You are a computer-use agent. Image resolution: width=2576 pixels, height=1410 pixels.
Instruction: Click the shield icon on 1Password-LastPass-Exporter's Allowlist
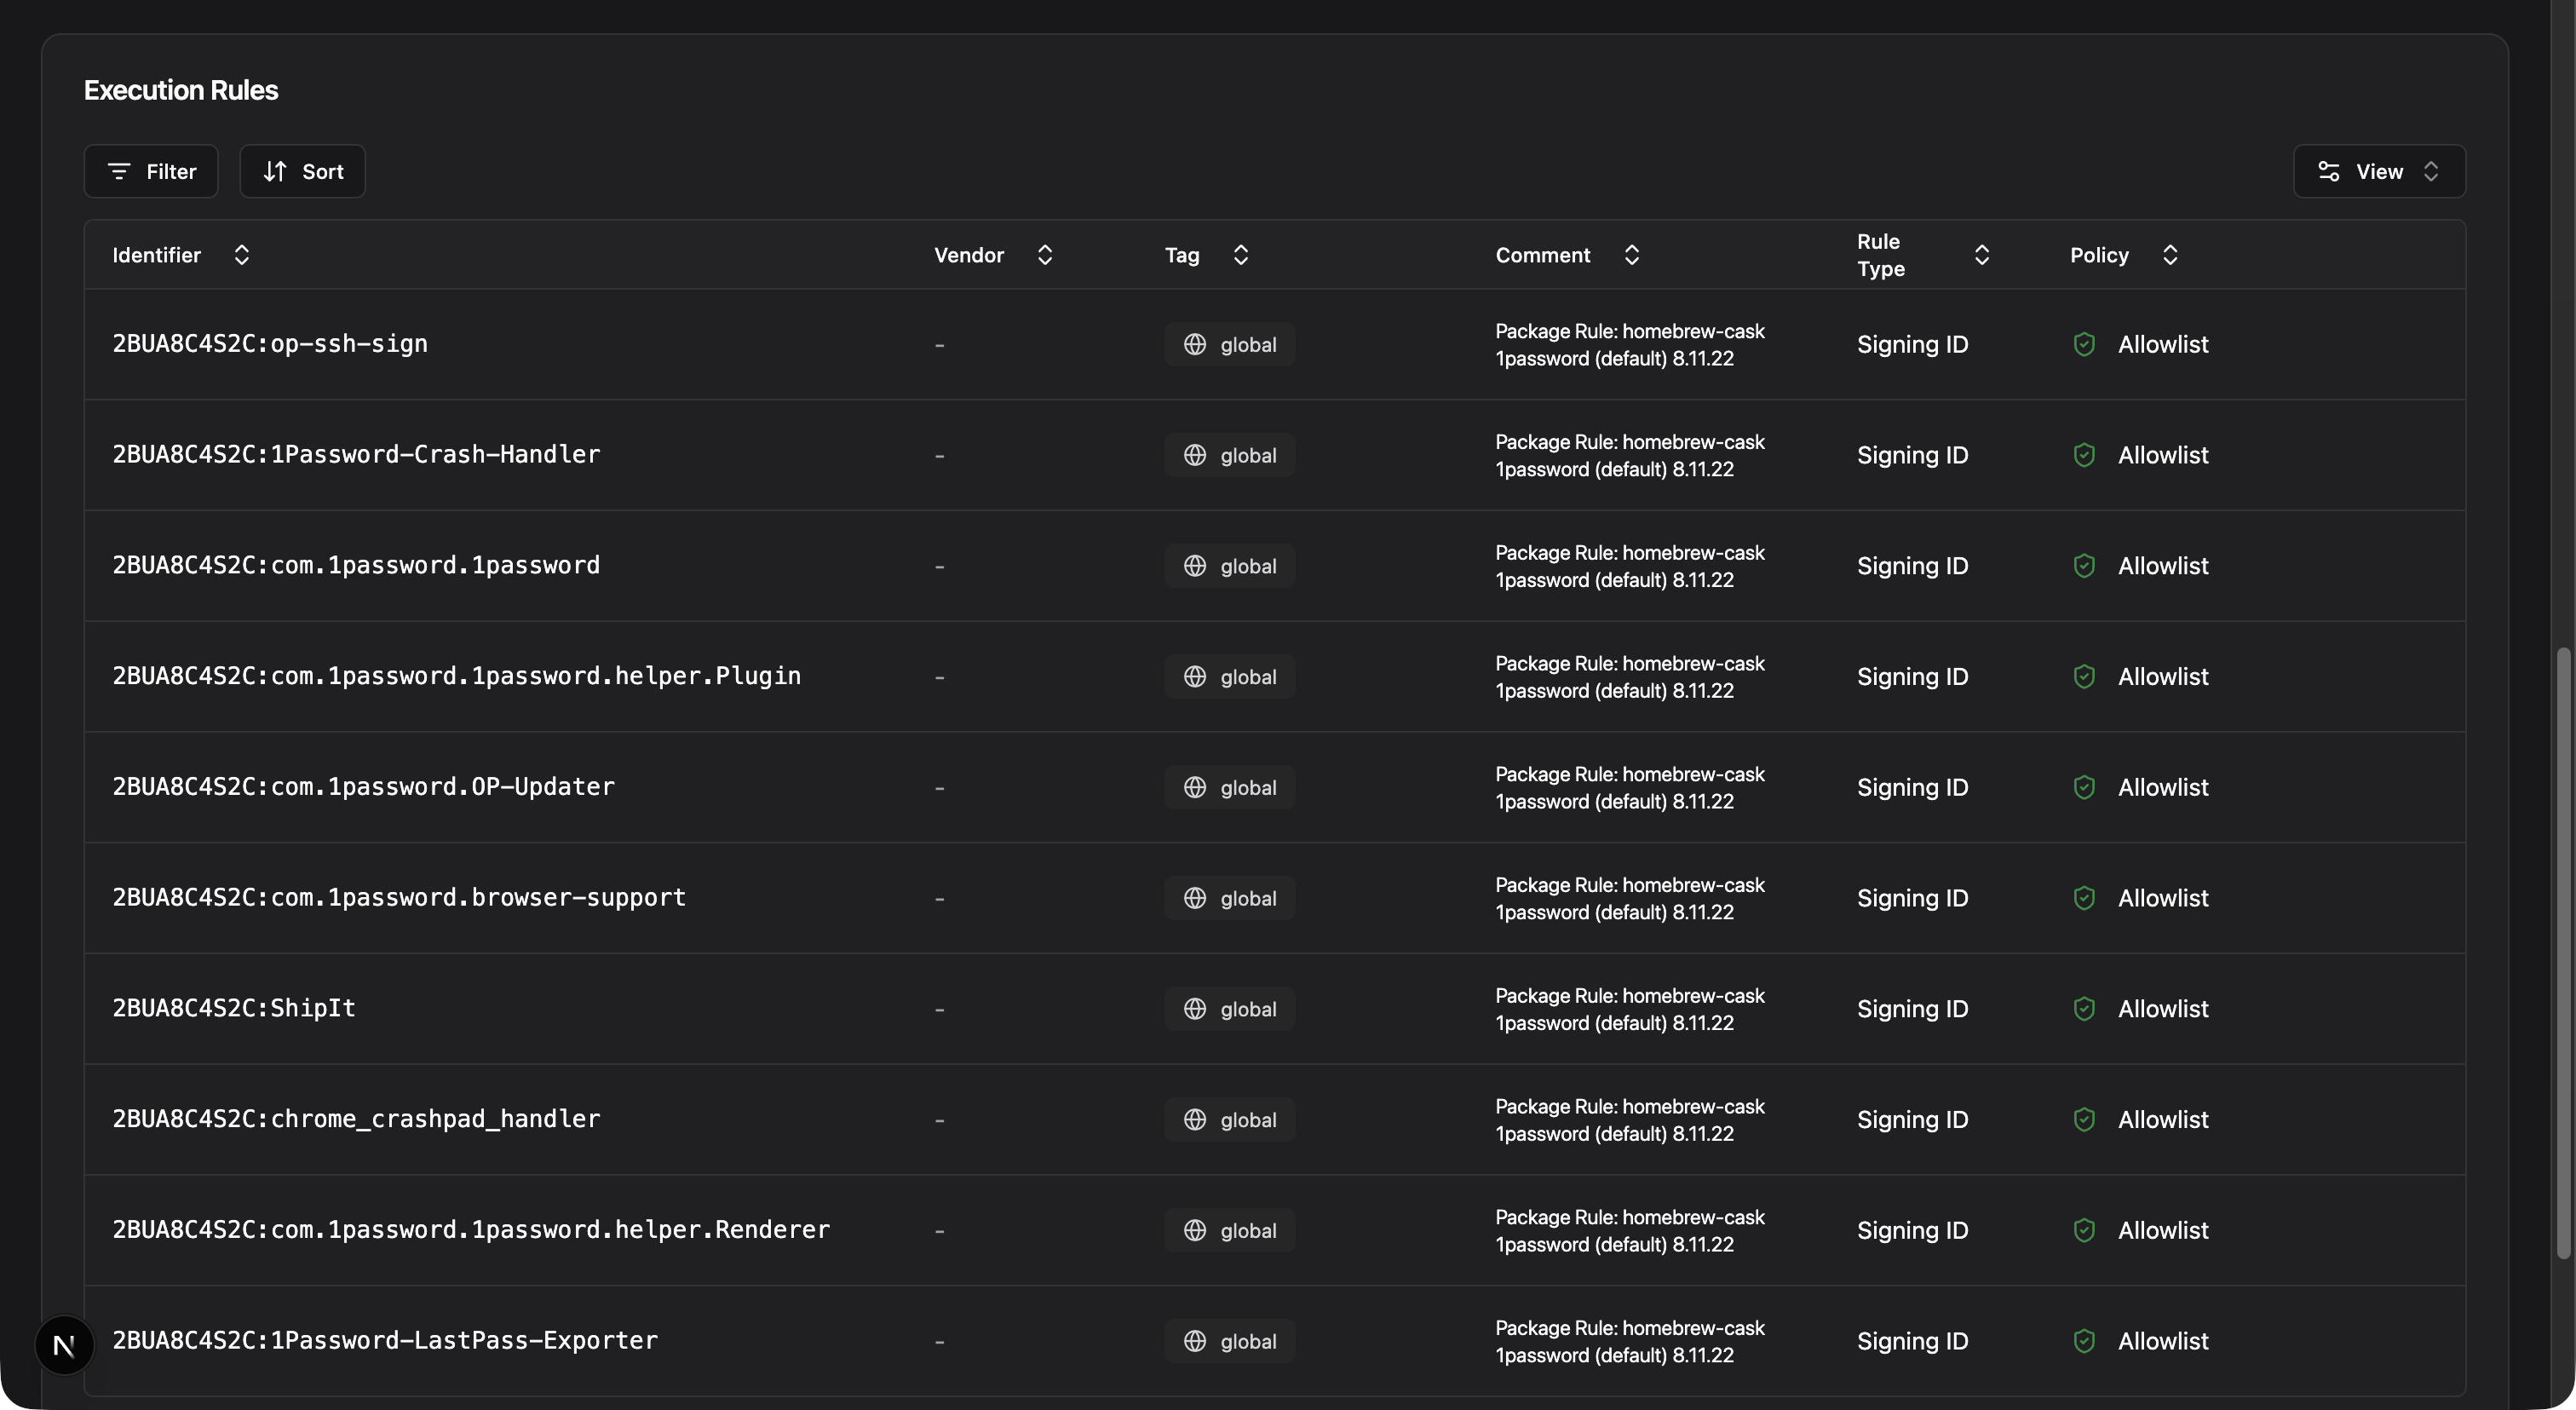(2084, 1341)
